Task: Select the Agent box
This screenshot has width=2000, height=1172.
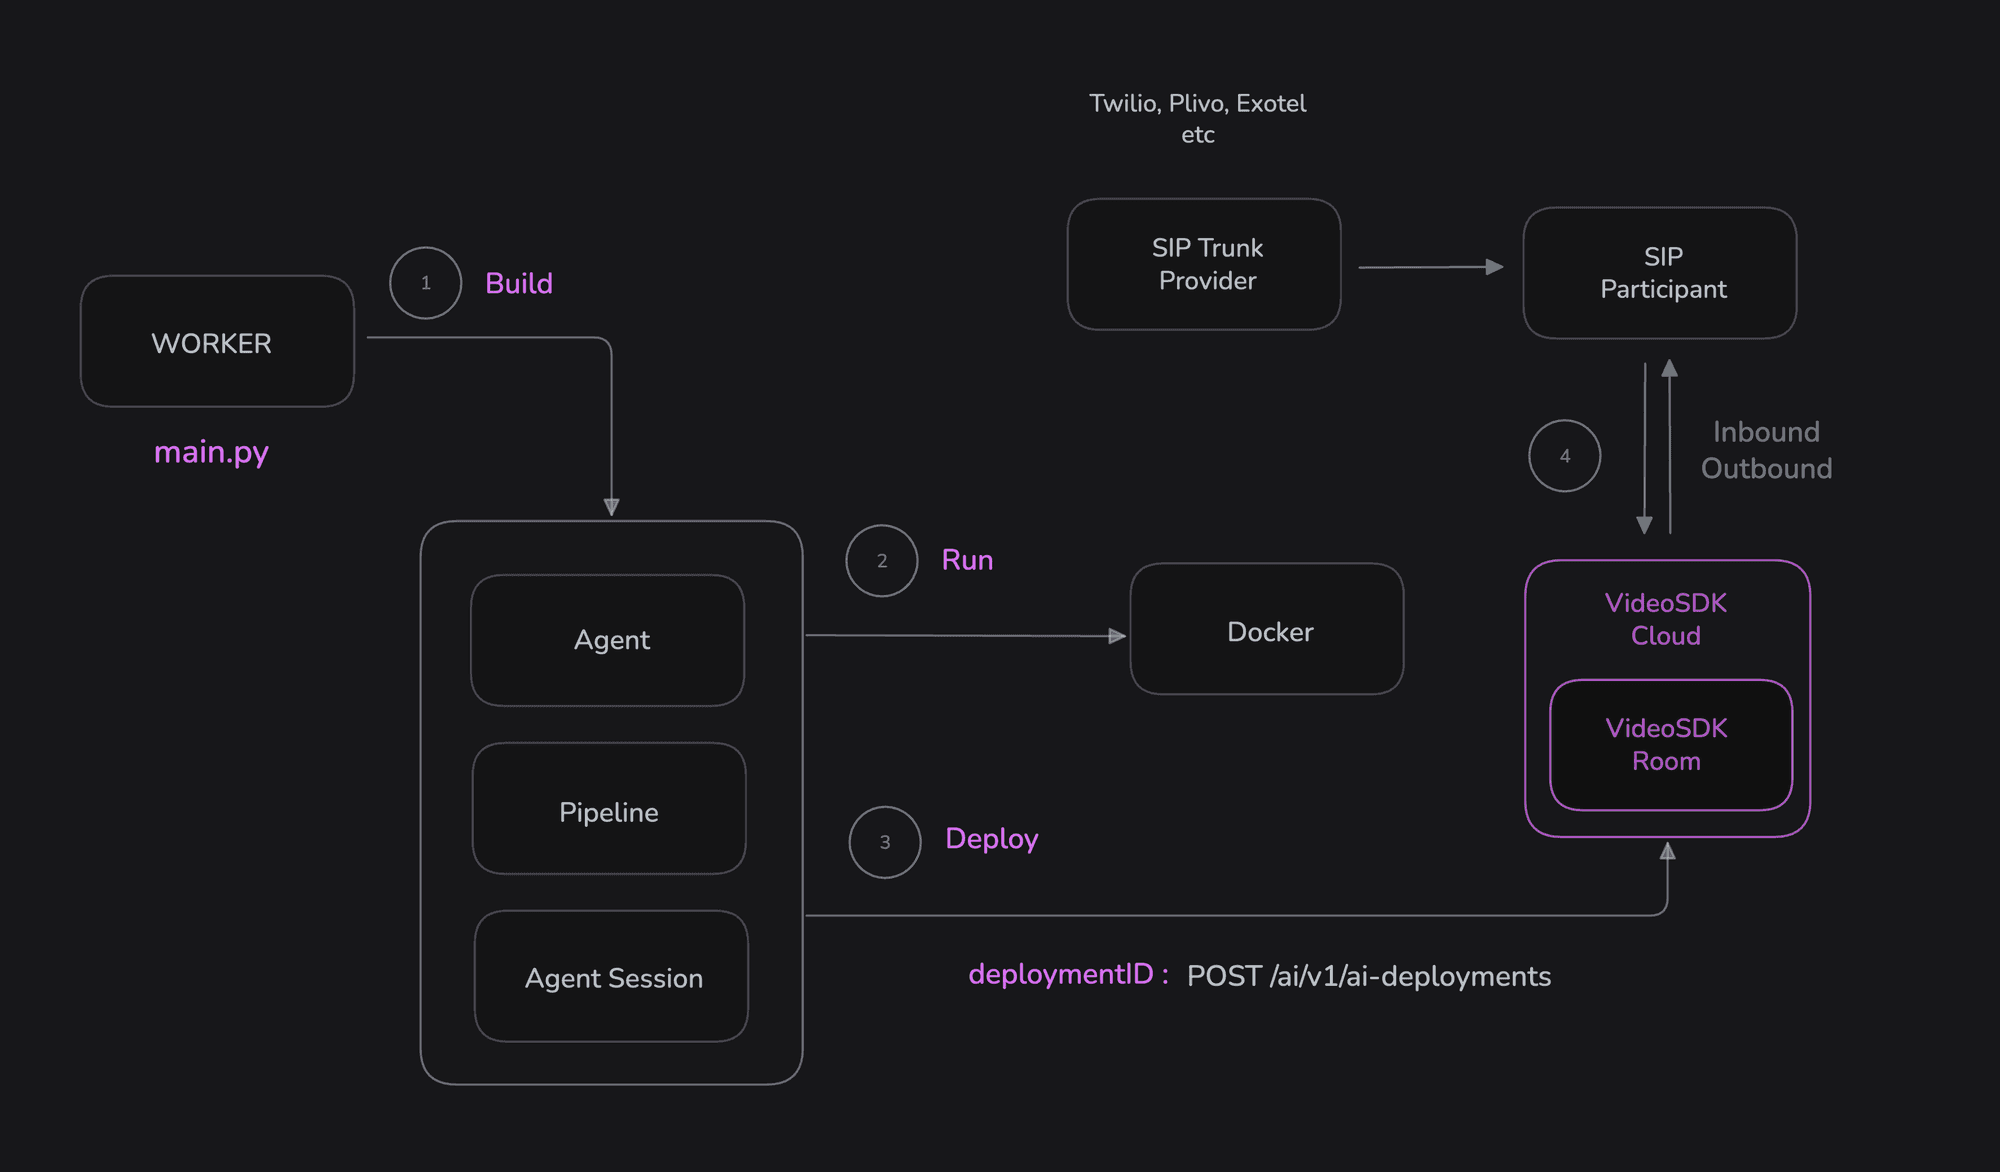Action: [x=608, y=640]
